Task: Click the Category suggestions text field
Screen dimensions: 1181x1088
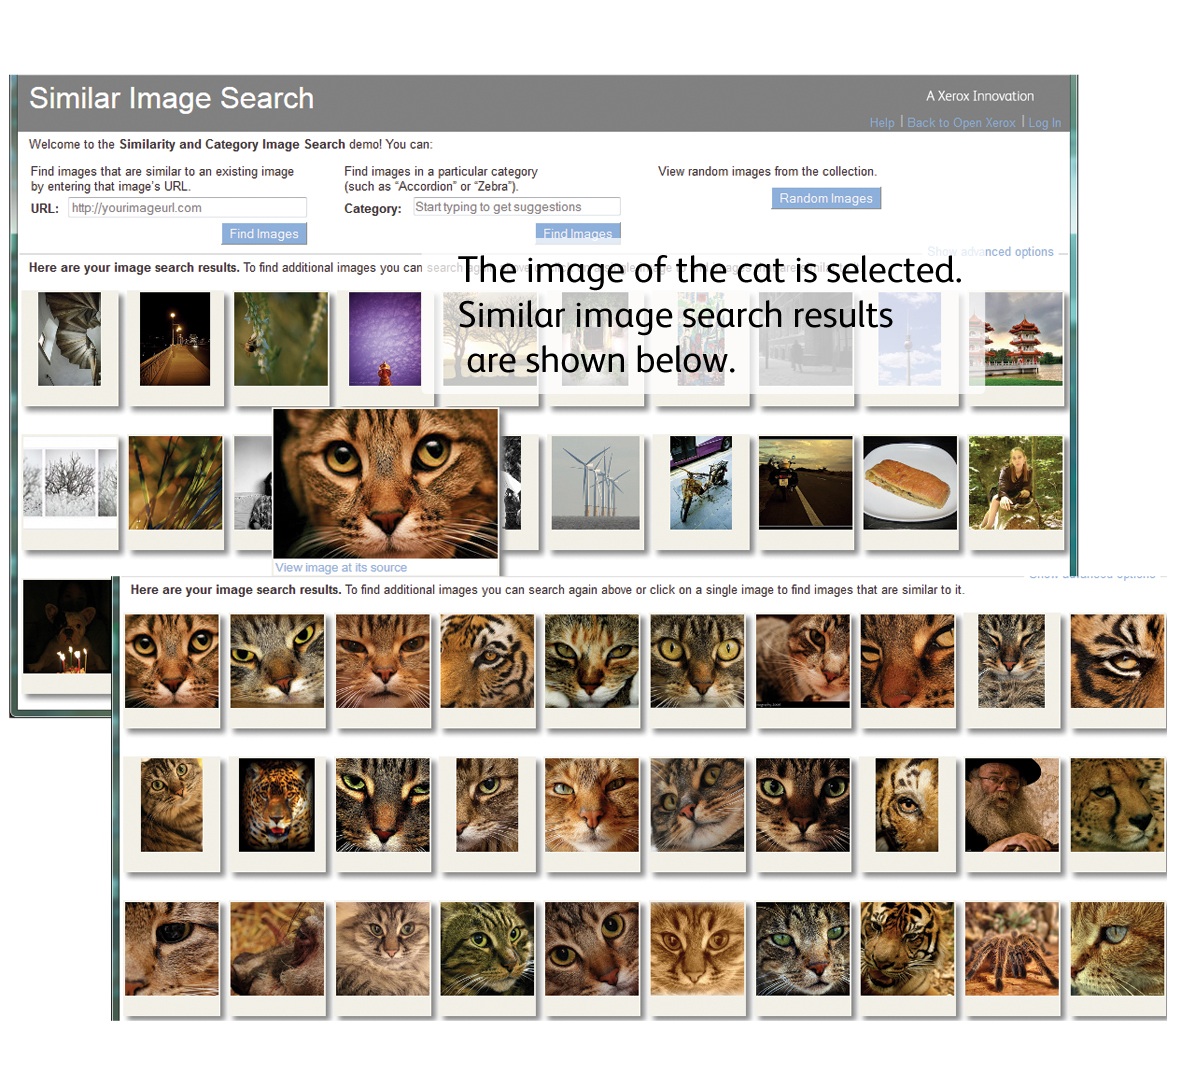Action: click(x=516, y=207)
